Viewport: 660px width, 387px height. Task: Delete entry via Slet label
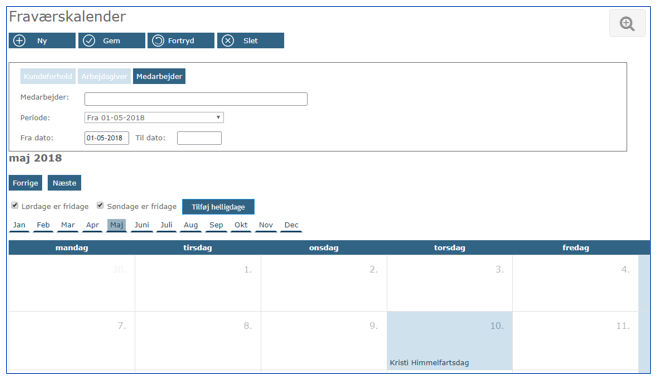250,41
